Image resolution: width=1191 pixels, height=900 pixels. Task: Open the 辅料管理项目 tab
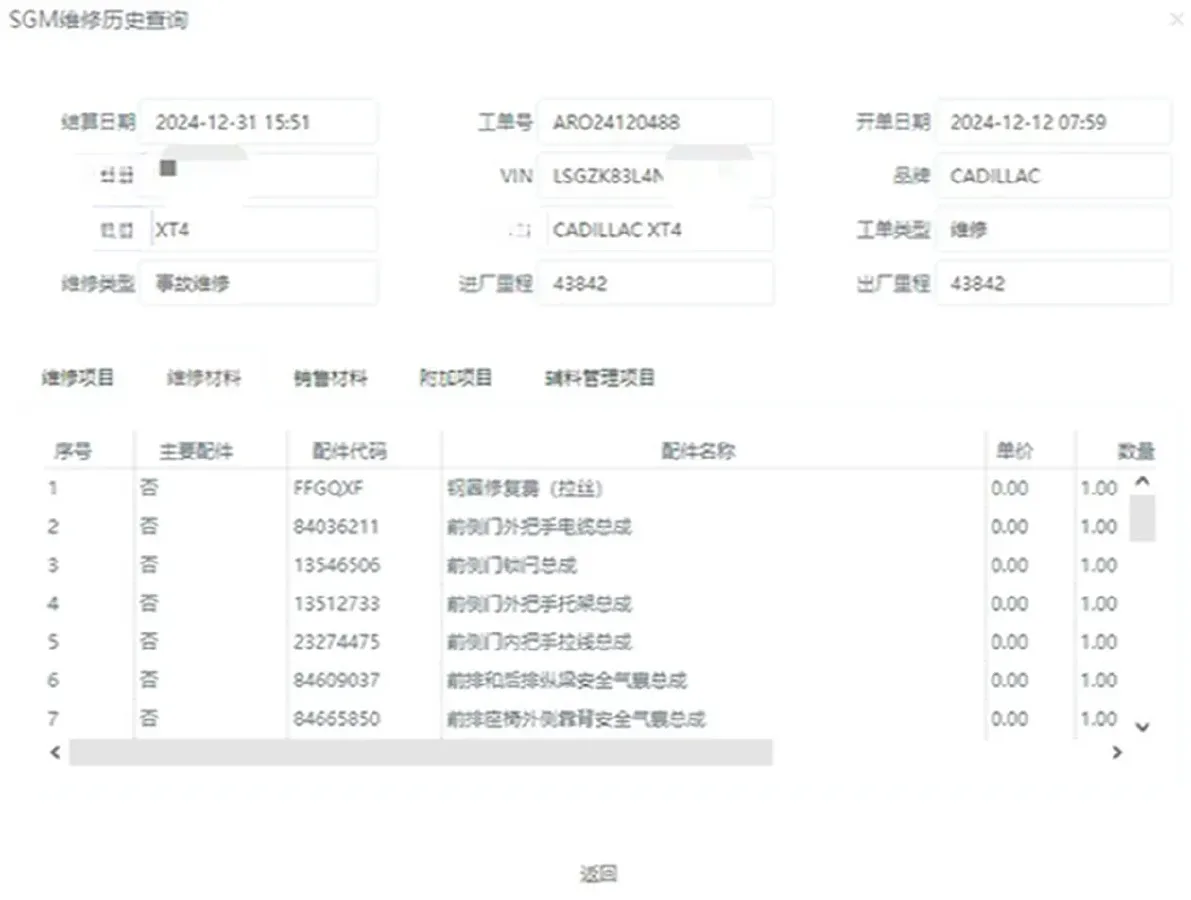(x=597, y=378)
